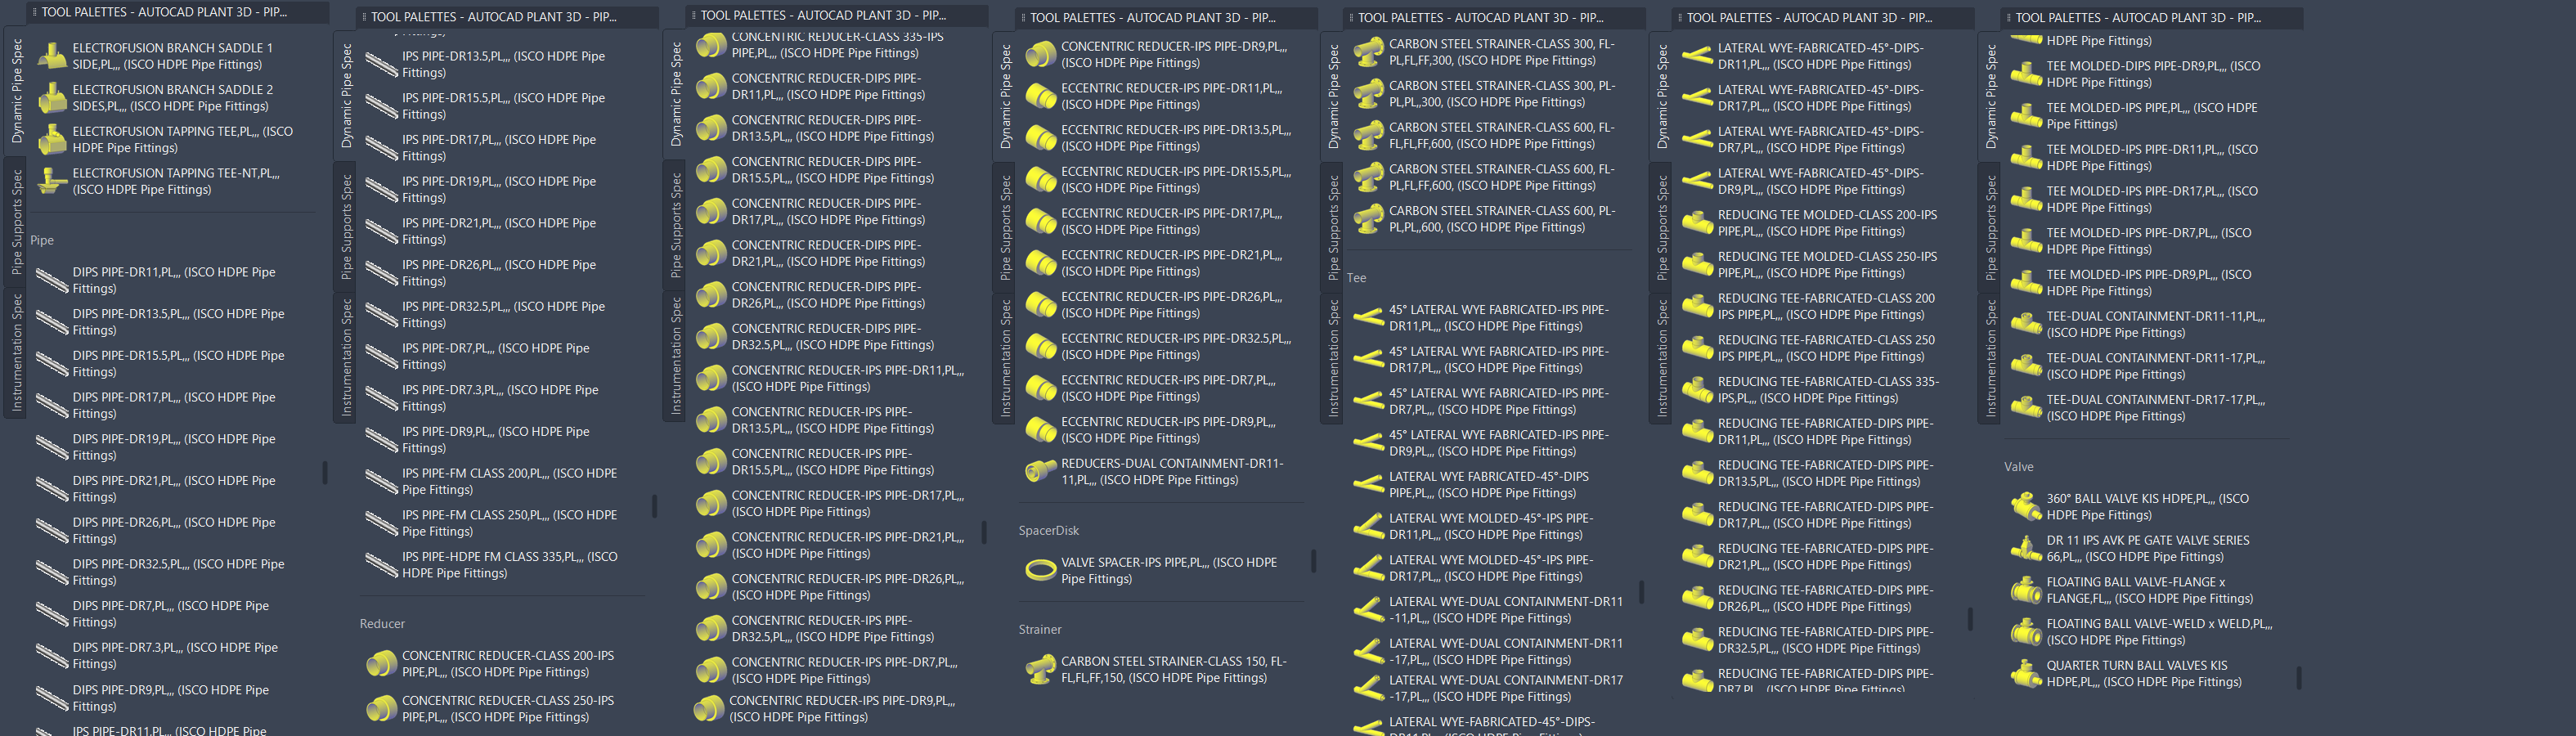Click the 'ELECTROFUSION TAPPING TEE,PL' label

pos(183,139)
